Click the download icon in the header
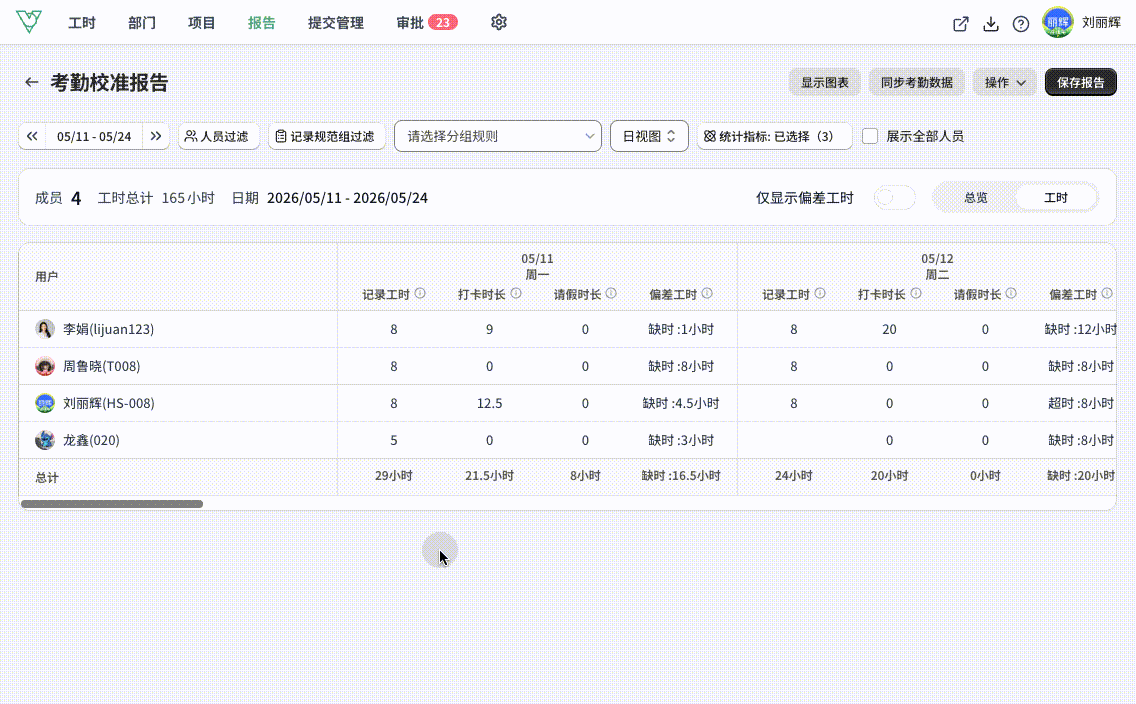Screen dimensions: 1136x704 (990, 24)
